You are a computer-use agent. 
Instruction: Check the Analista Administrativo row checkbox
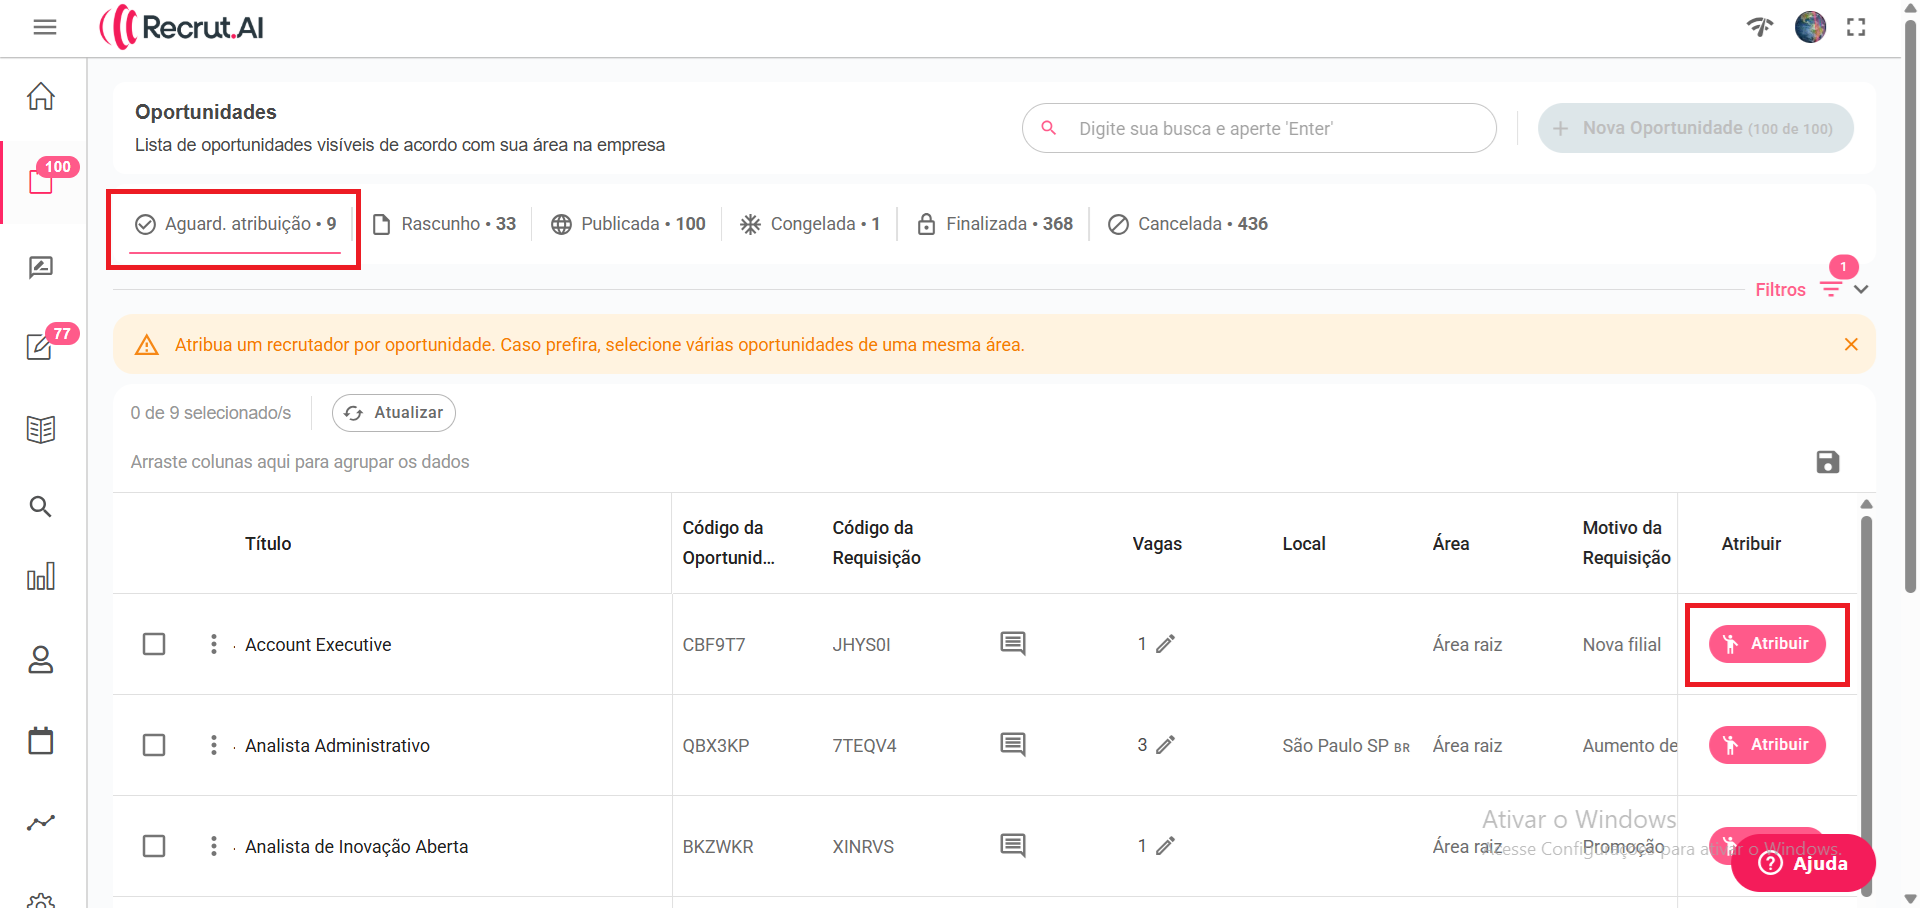[154, 745]
